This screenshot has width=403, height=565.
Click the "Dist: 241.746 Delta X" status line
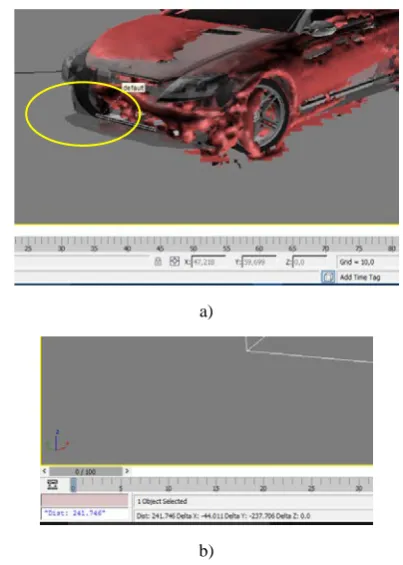pyautogui.click(x=223, y=516)
